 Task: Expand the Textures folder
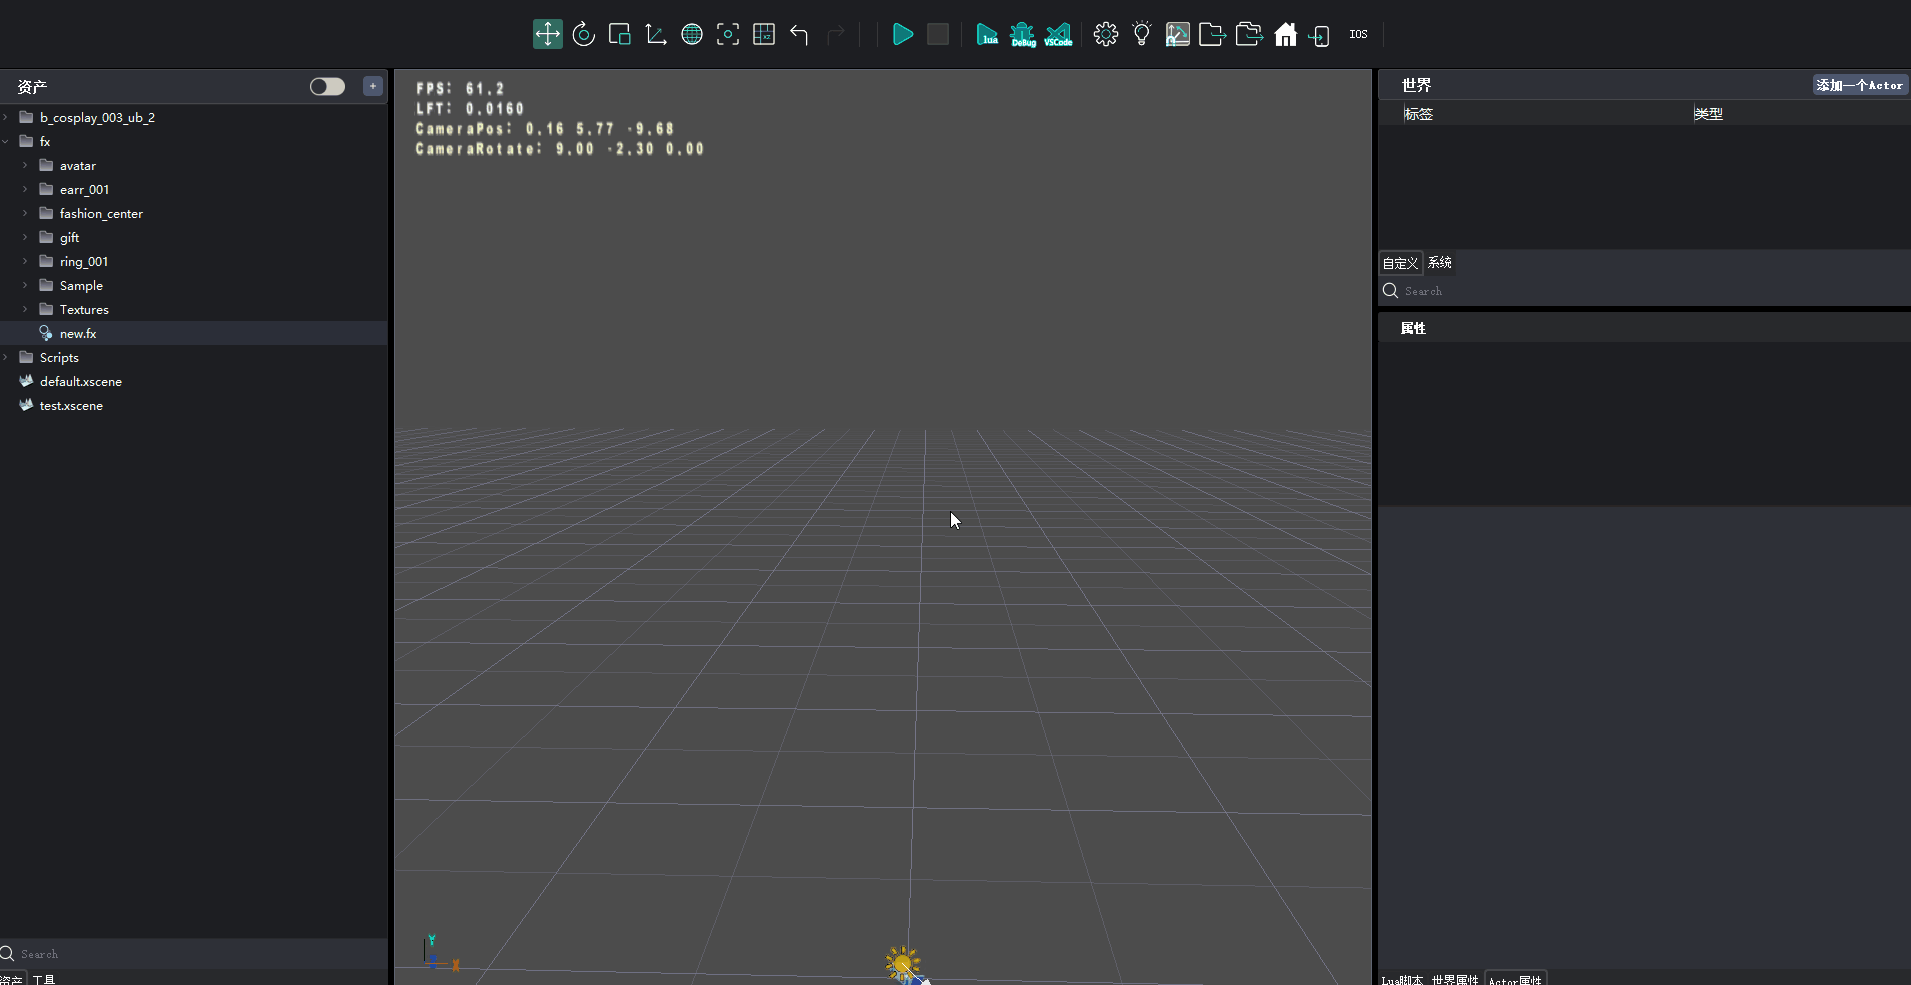point(25,309)
